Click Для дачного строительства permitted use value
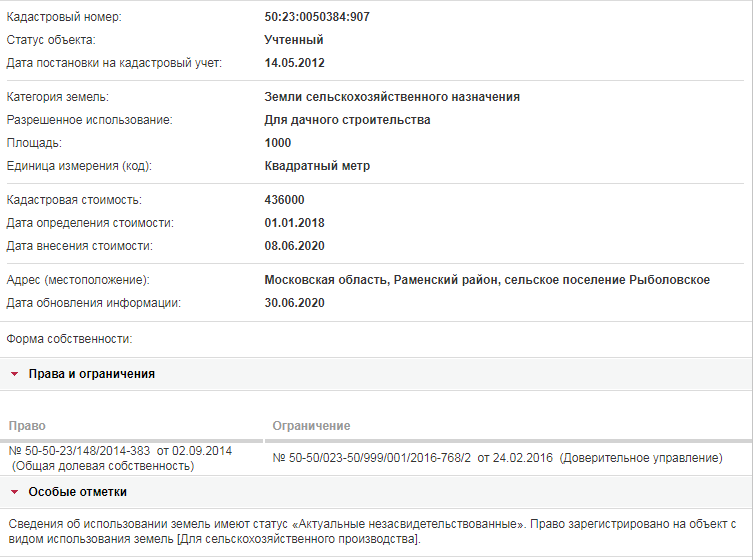The width and height of the screenshot is (753, 560). pos(347,120)
